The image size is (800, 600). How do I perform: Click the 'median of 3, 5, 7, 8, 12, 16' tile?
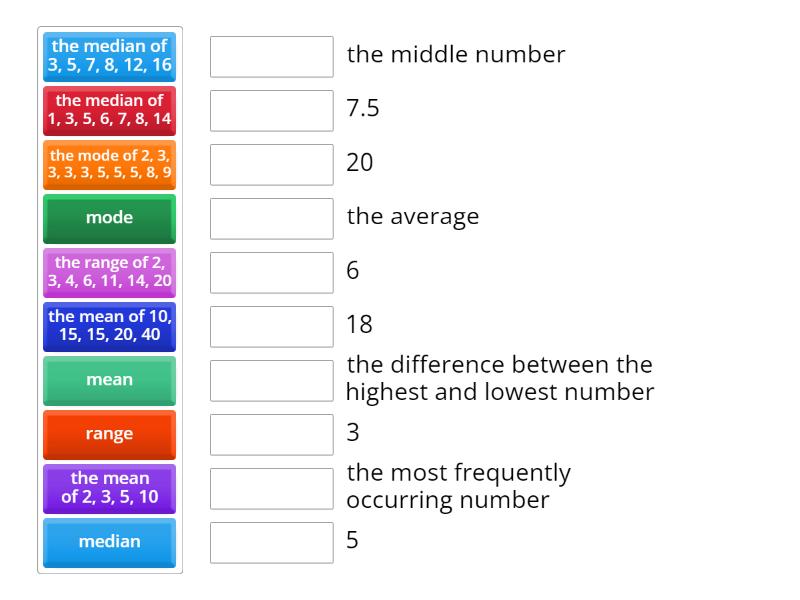coord(110,56)
